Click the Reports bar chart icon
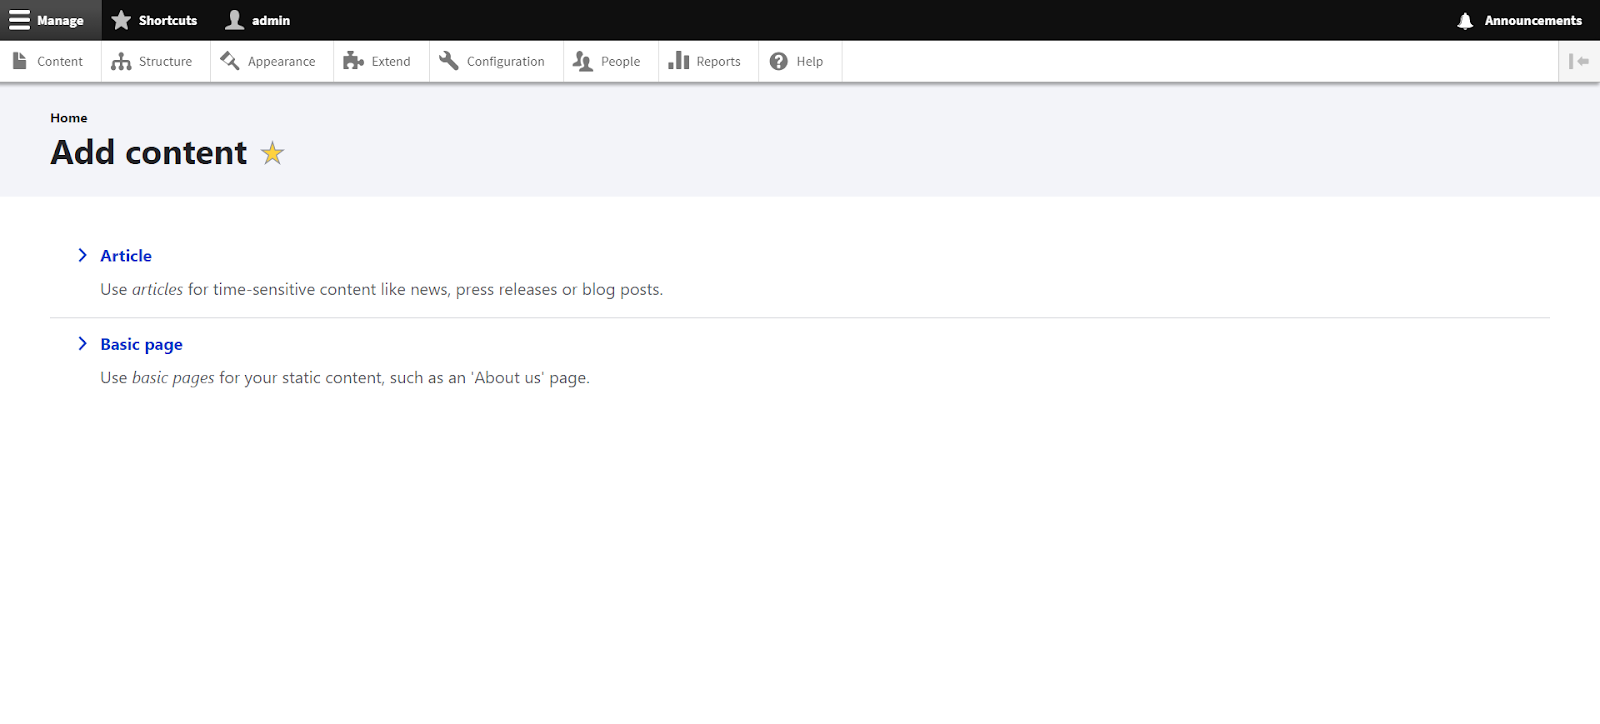This screenshot has height=724, width=1600. pos(679,61)
